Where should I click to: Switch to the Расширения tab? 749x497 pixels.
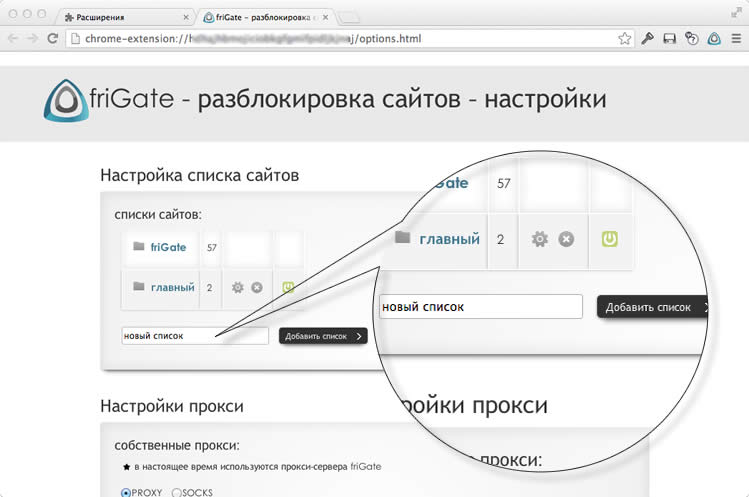coord(124,17)
